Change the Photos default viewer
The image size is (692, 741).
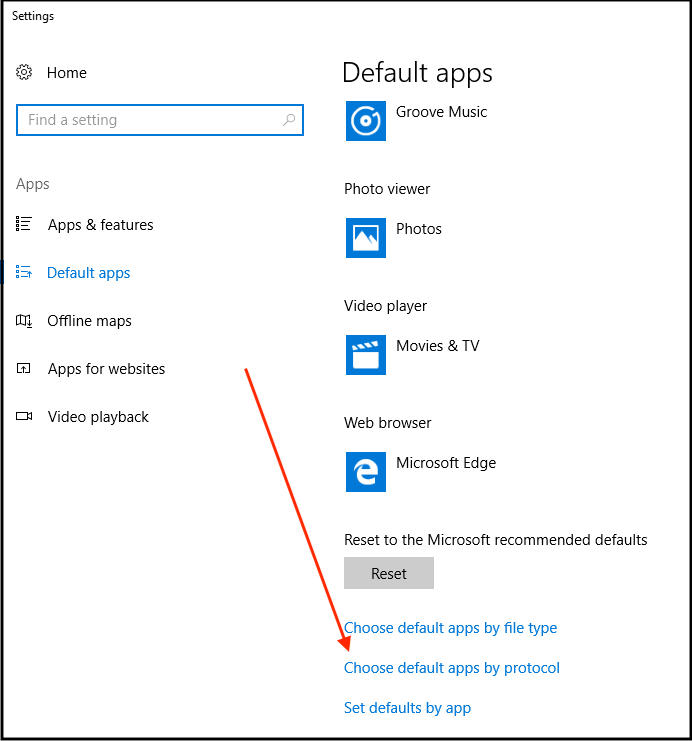[x=419, y=229]
